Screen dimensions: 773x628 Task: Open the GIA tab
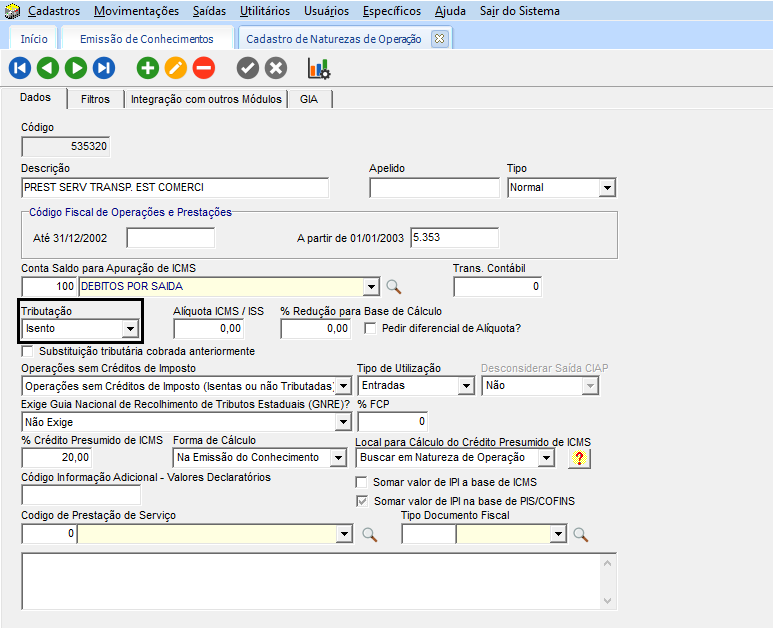pyautogui.click(x=309, y=99)
